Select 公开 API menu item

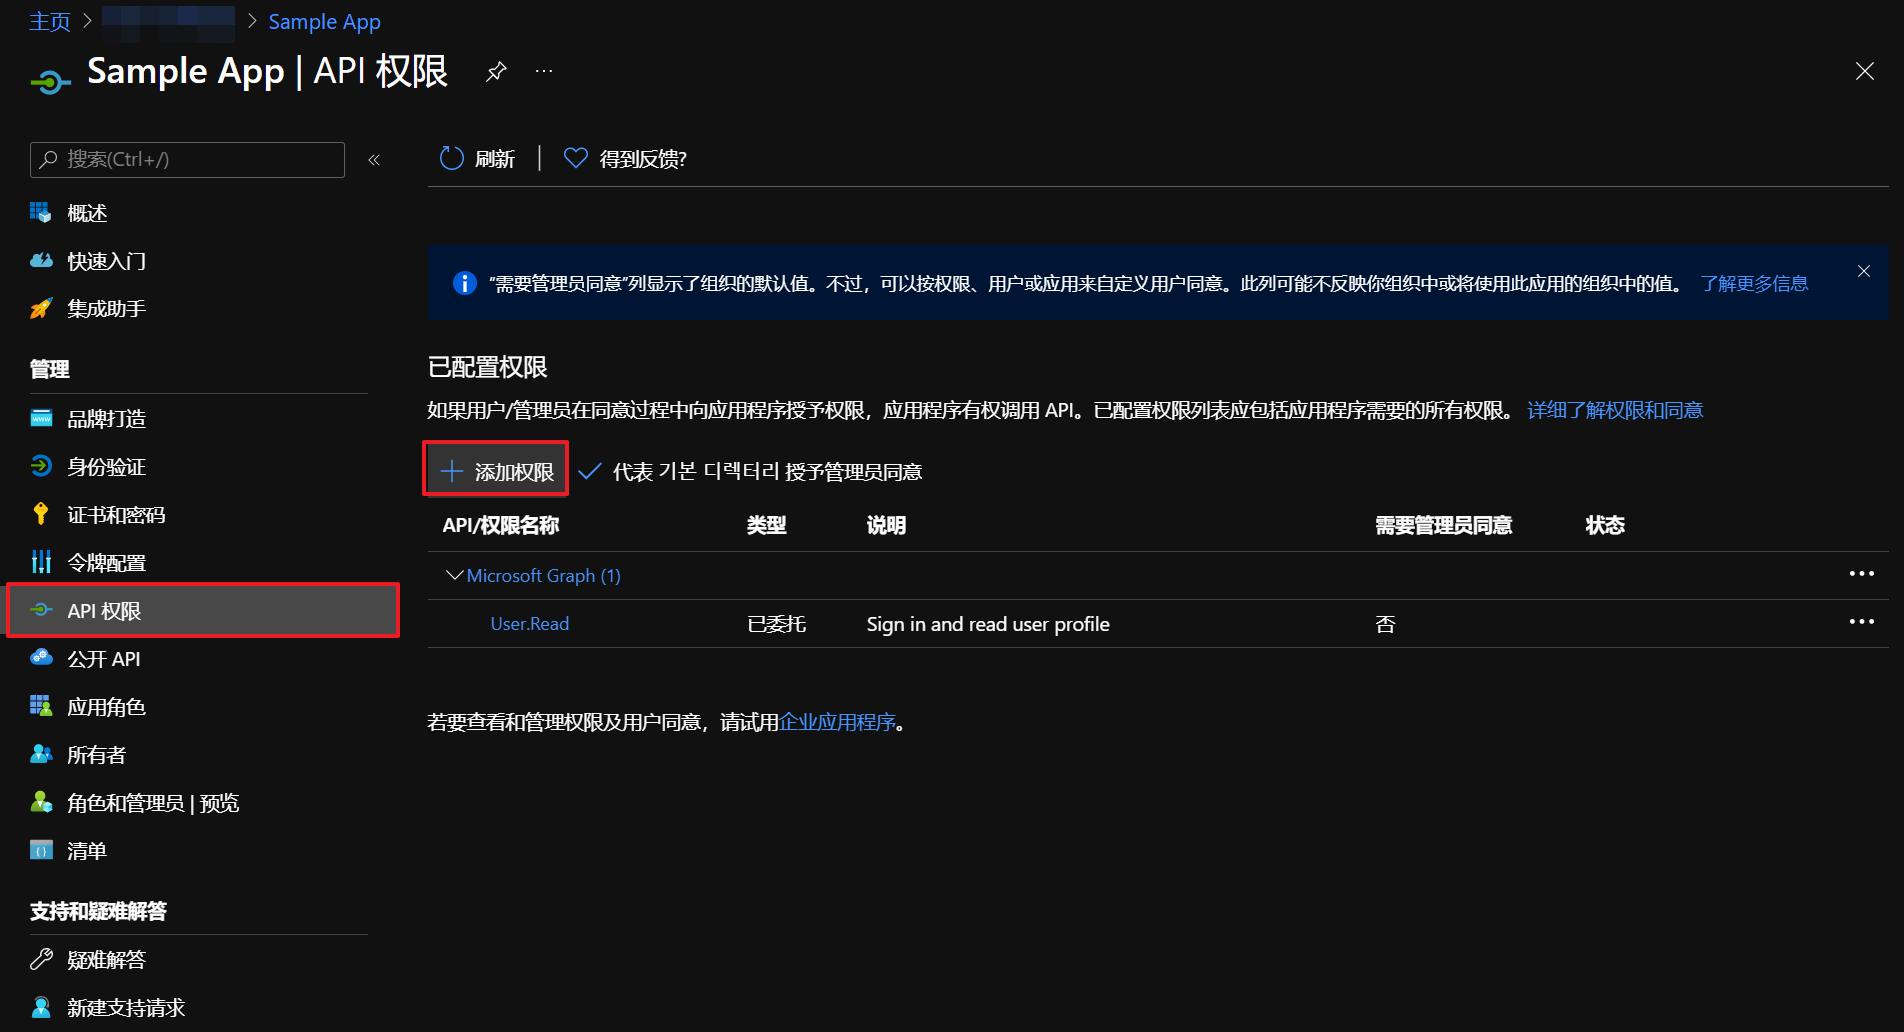pos(104,659)
